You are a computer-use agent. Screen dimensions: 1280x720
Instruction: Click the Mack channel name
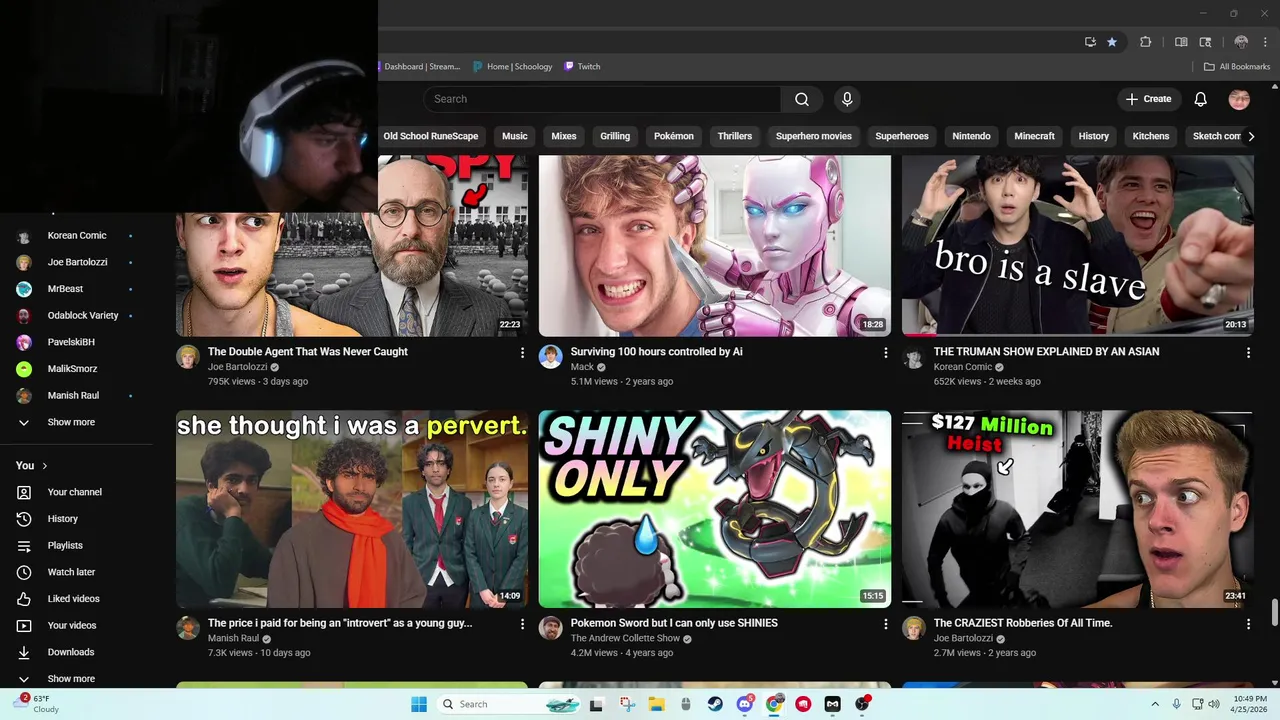pos(582,367)
